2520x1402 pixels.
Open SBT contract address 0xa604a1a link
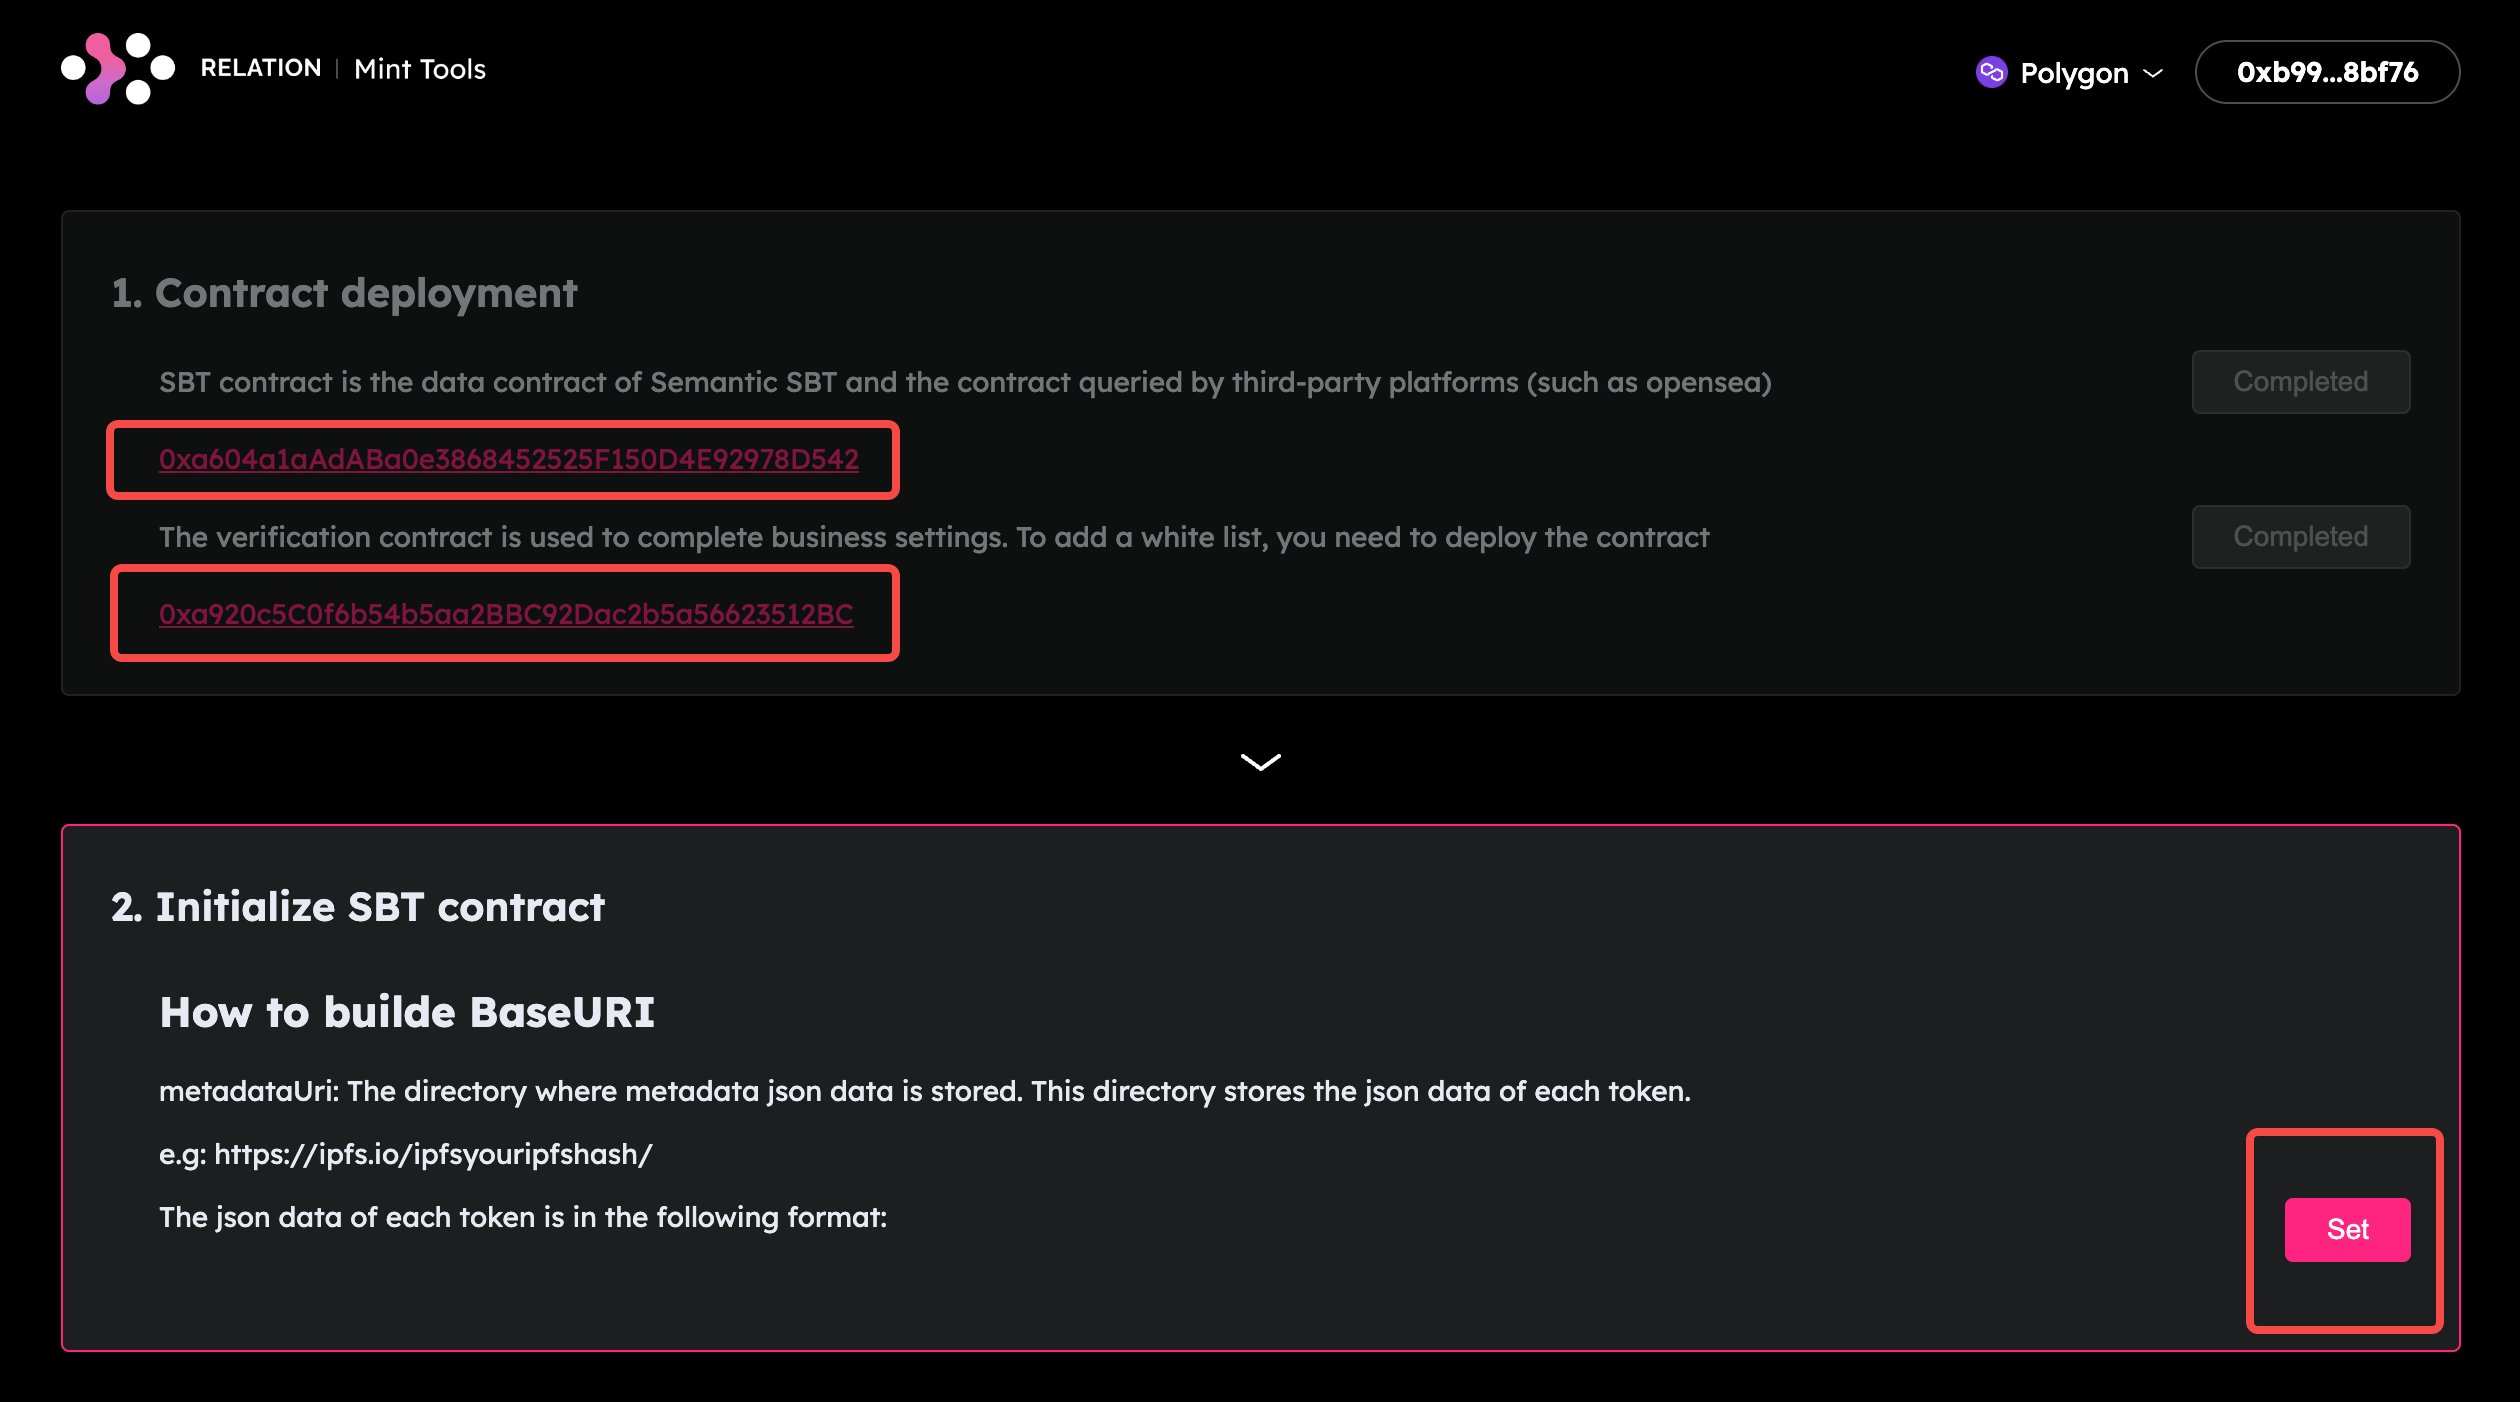[x=508, y=459]
